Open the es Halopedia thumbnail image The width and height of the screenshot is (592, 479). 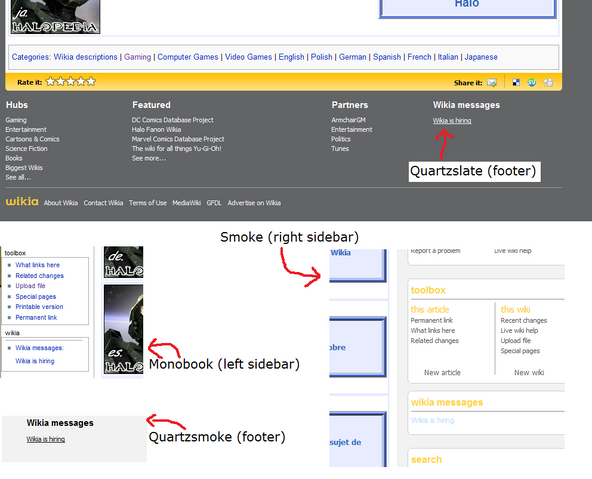tap(123, 329)
